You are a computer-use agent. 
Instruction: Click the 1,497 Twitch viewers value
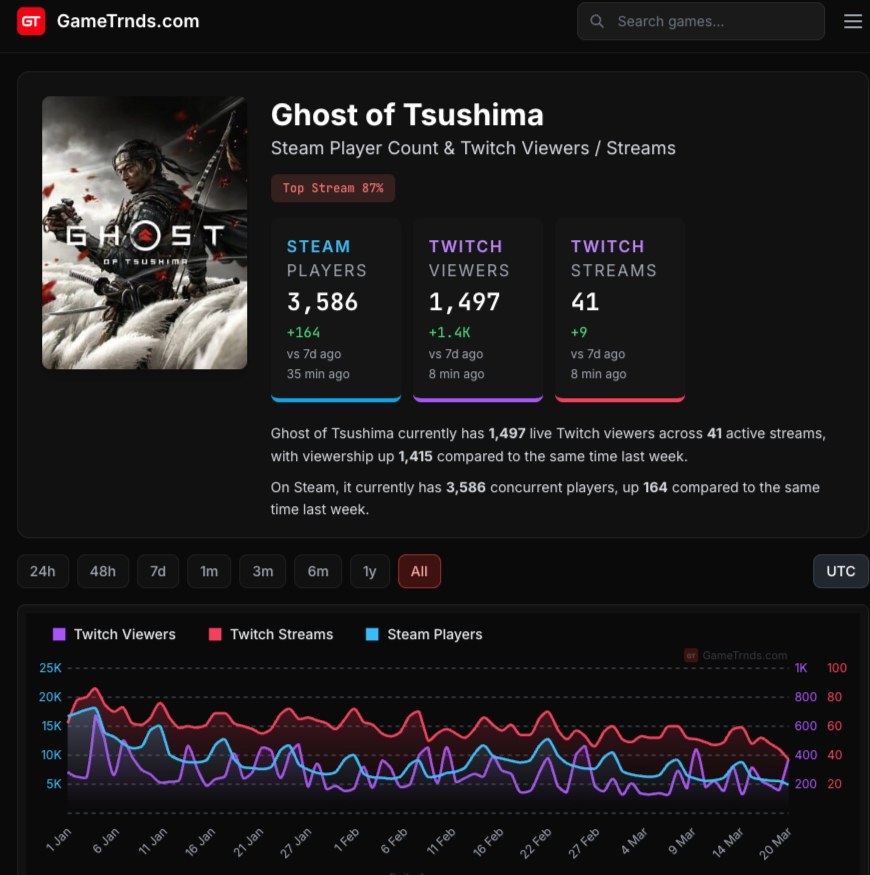pos(464,302)
